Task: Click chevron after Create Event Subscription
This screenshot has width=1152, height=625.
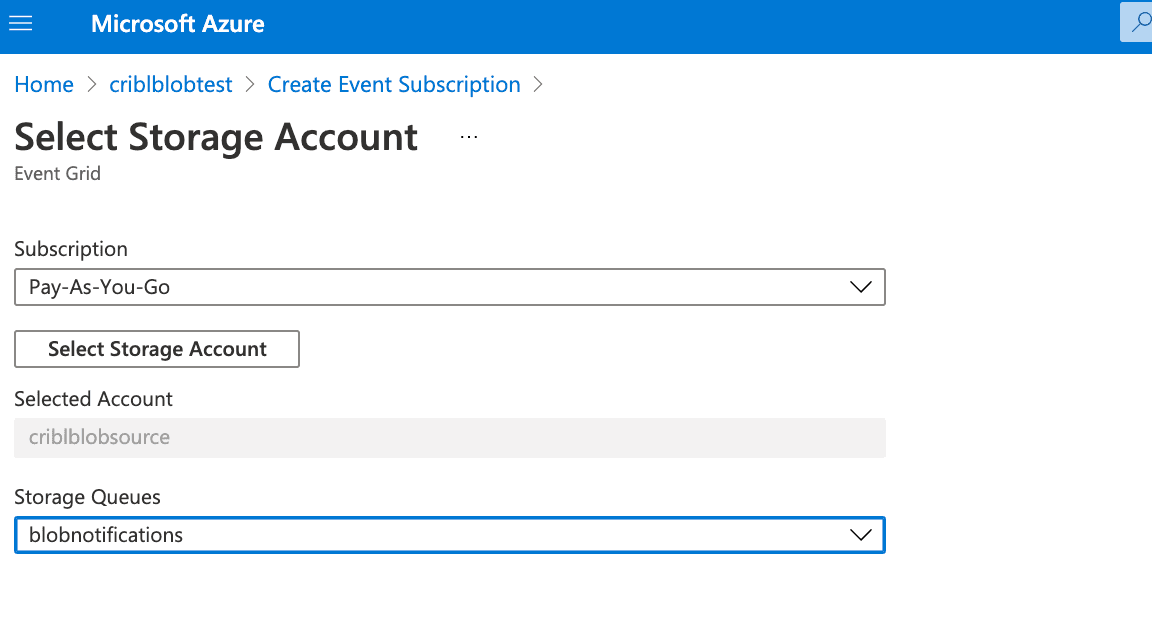Action: point(538,85)
